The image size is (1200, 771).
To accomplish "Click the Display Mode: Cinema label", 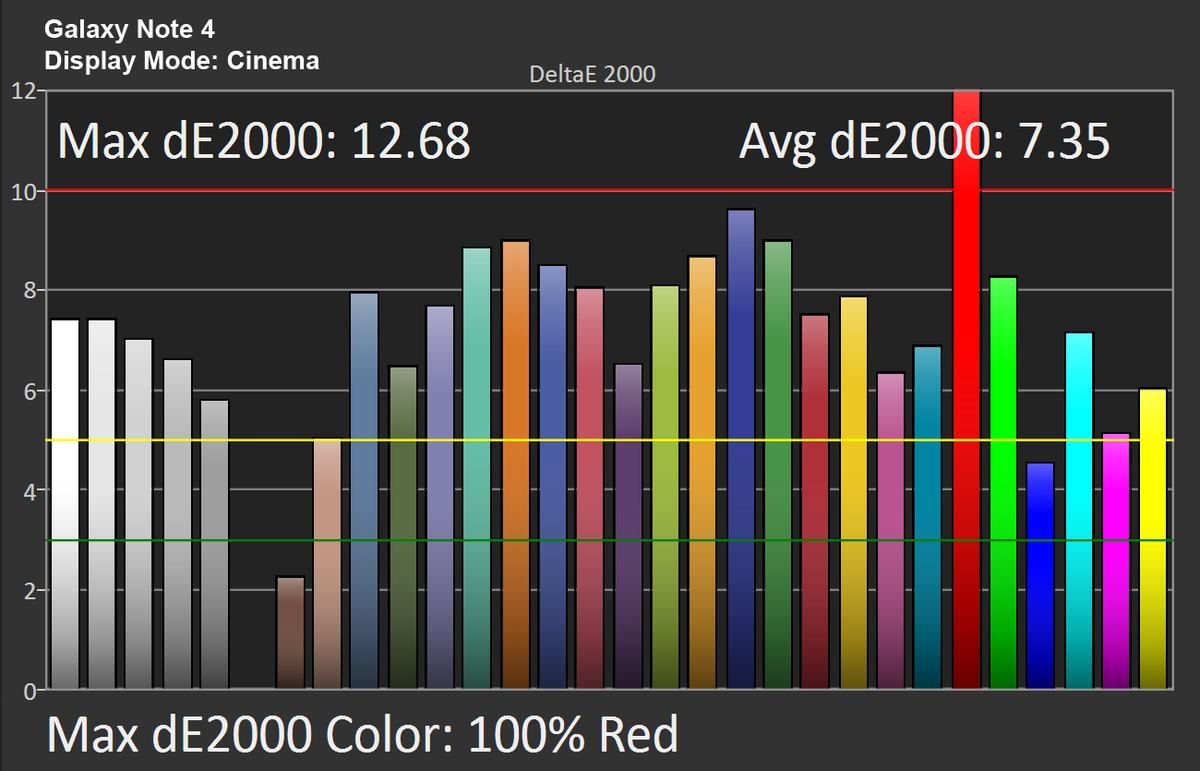I will pyautogui.click(x=182, y=61).
